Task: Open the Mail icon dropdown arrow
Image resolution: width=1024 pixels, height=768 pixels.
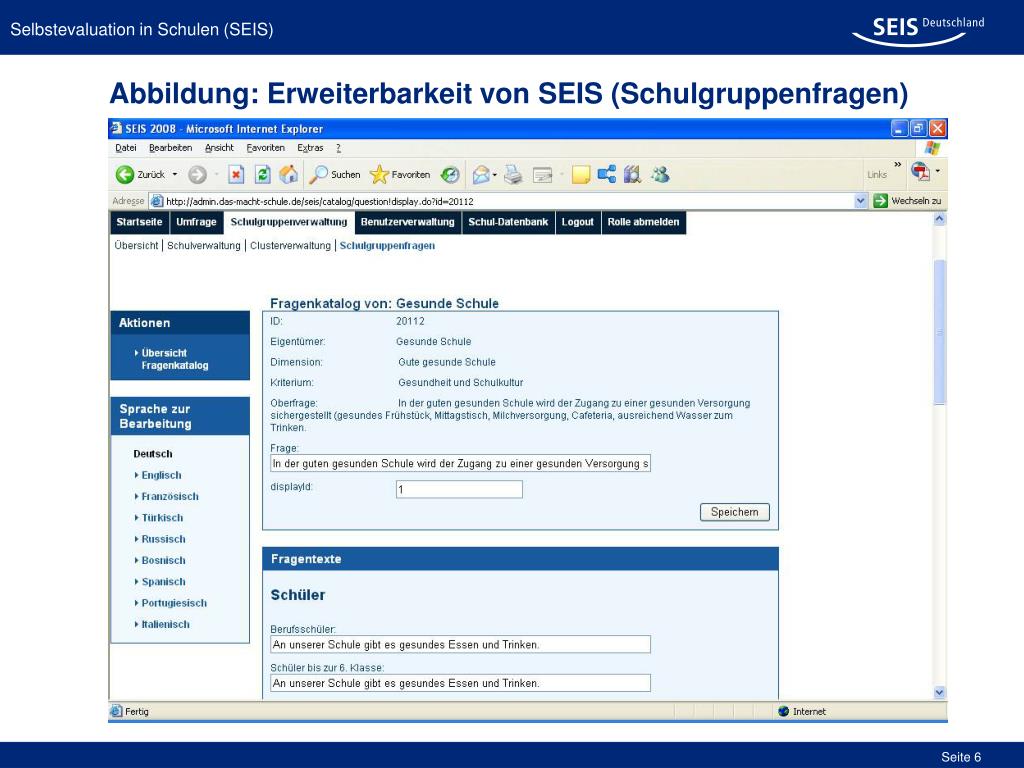Action: pos(494,174)
